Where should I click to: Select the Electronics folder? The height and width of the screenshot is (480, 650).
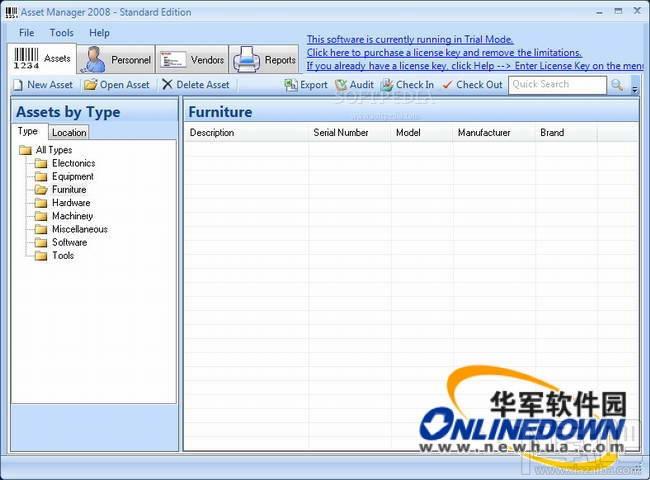click(65, 163)
